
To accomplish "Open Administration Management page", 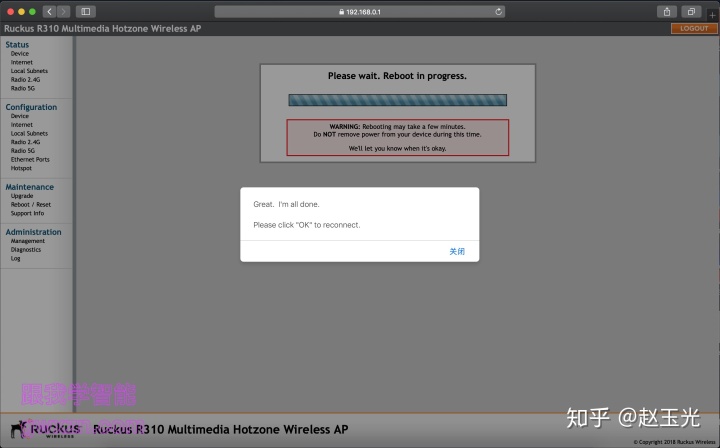I will [x=28, y=241].
